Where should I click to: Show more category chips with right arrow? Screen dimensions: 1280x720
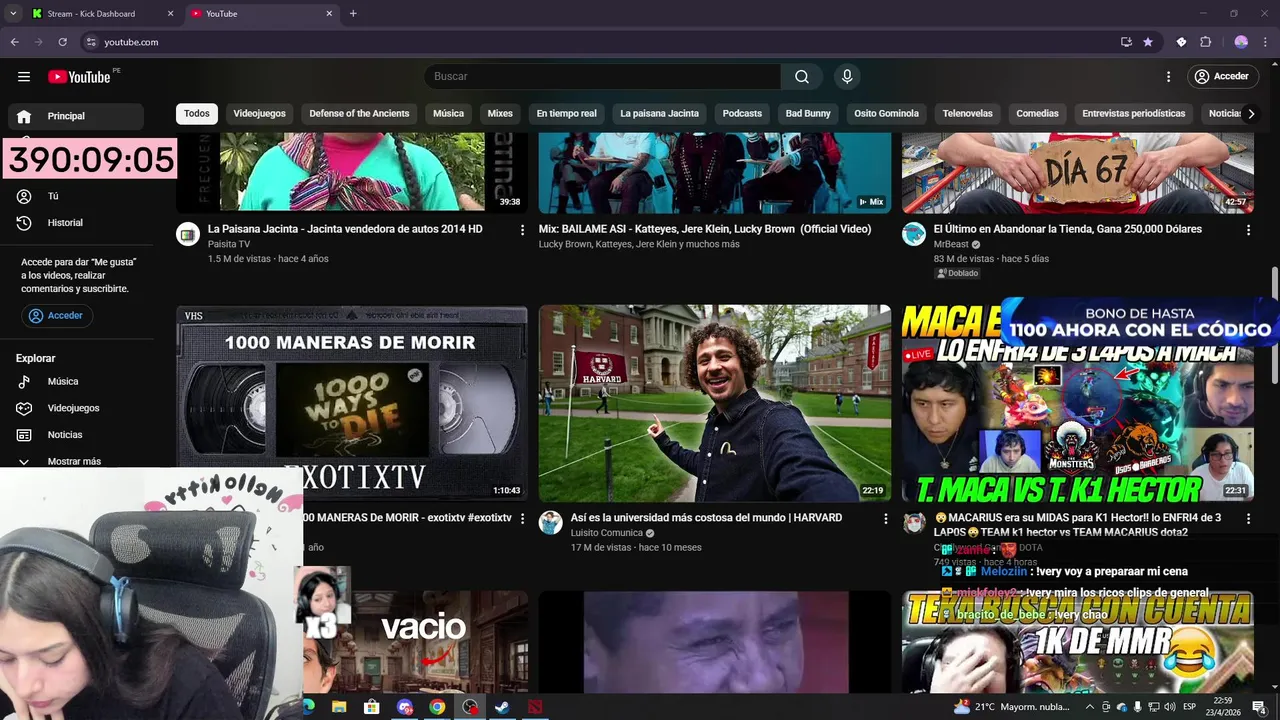pyautogui.click(x=1251, y=114)
